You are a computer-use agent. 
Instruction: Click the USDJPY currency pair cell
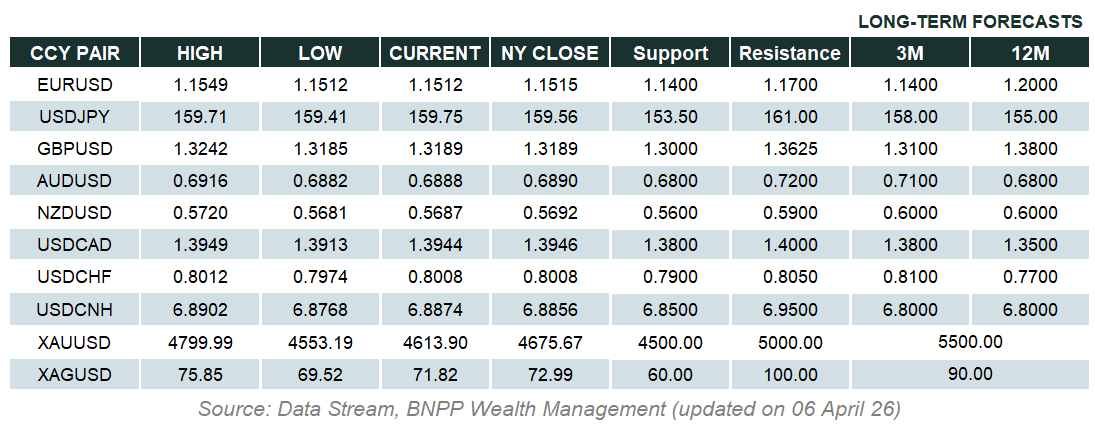click(73, 117)
